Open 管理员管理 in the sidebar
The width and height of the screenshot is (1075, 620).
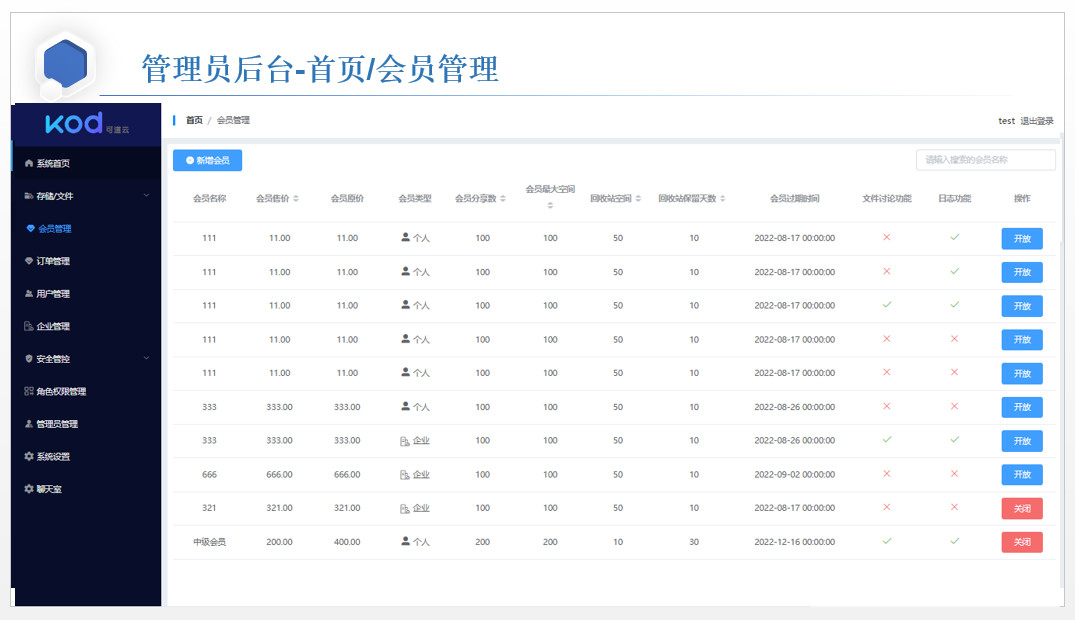point(86,424)
